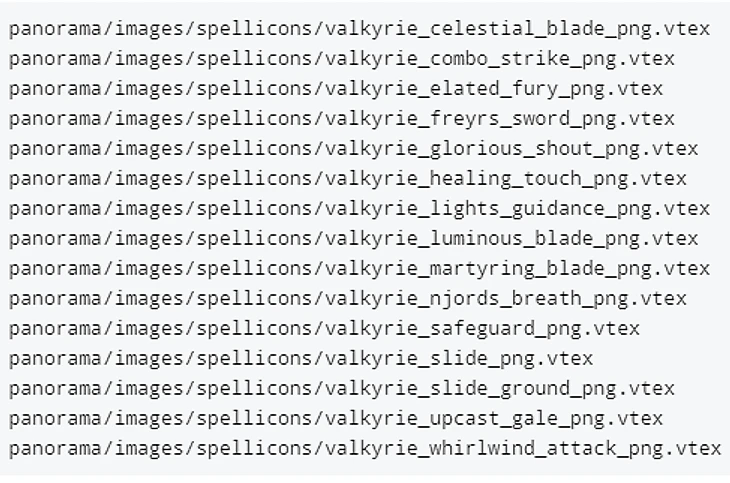Select the valkyrie_combo_strike_png.vtex path

pos(342,59)
